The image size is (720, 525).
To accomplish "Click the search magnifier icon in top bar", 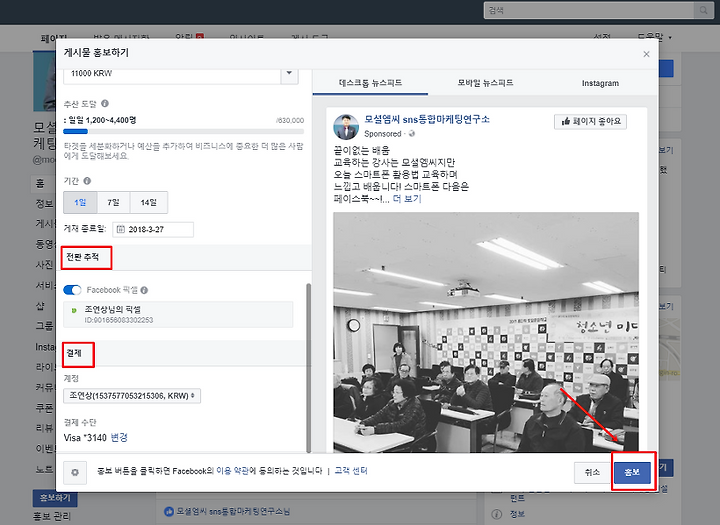I will [x=703, y=10].
